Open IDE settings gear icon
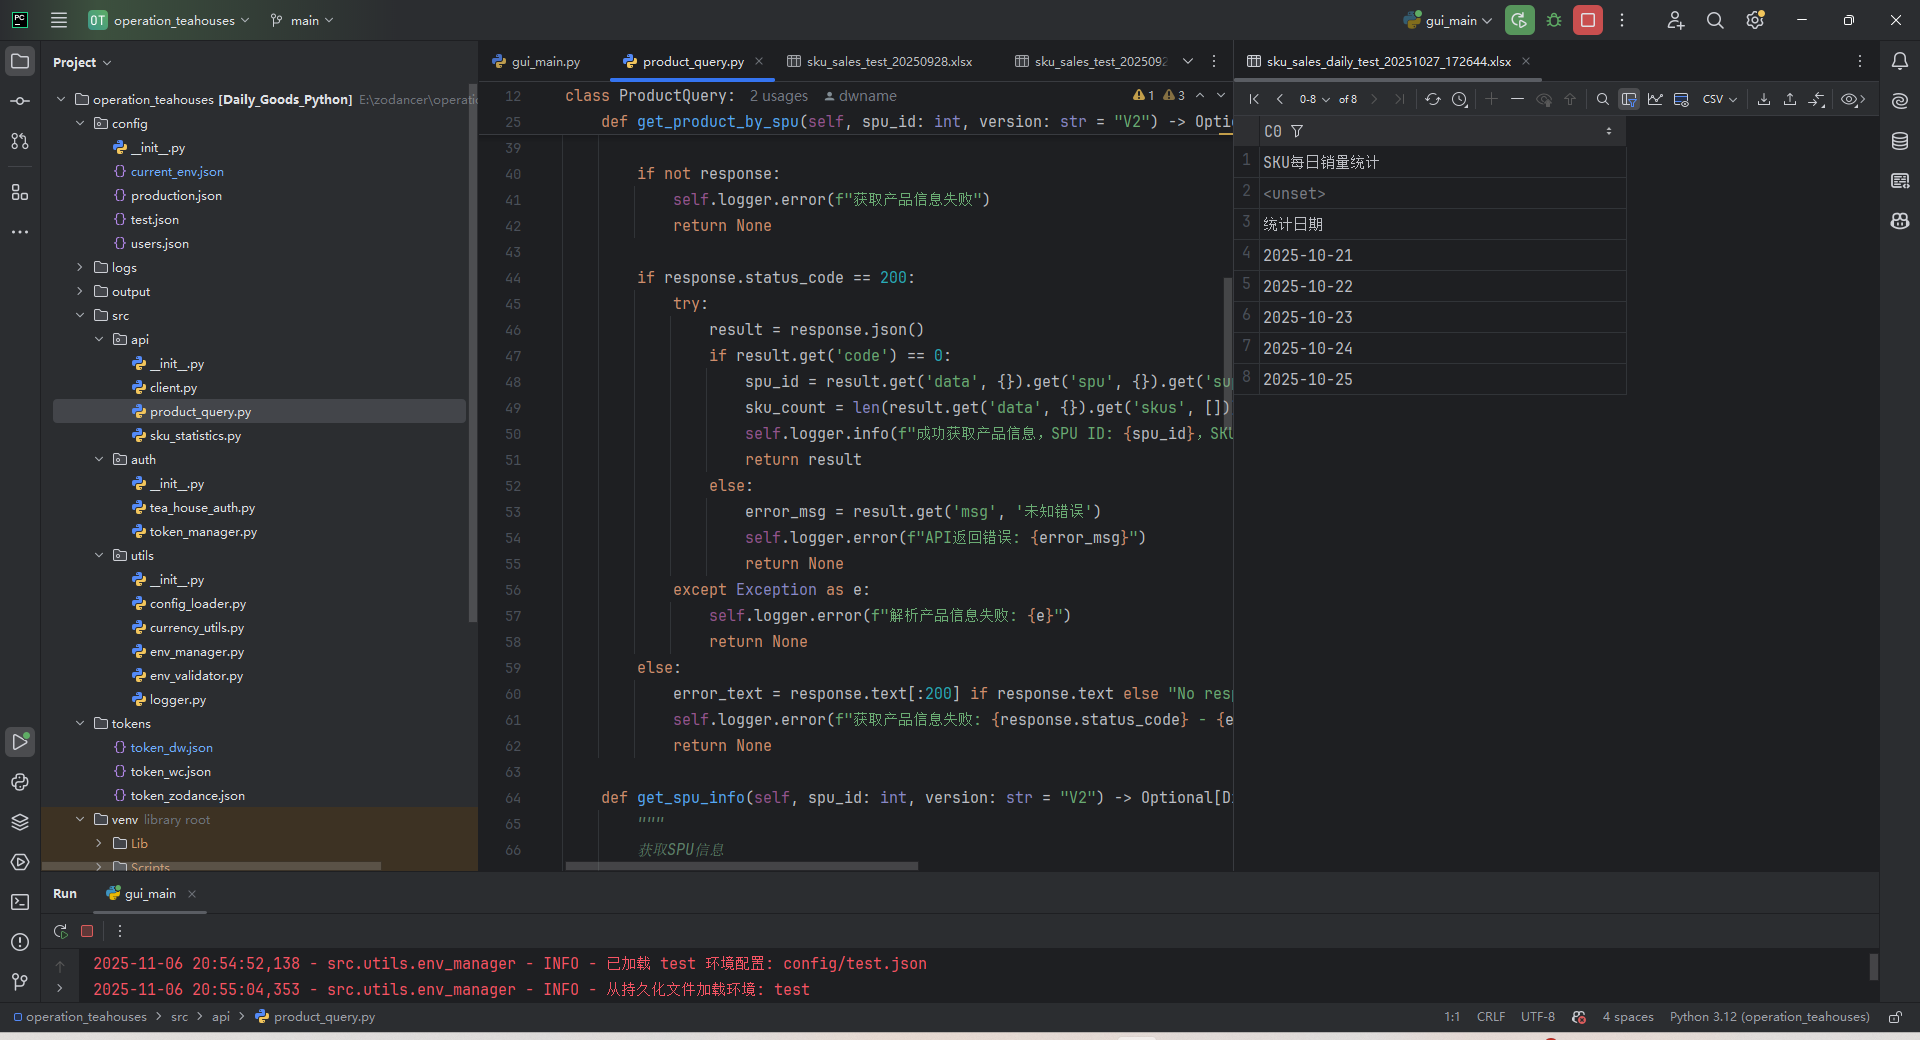Image resolution: width=1920 pixels, height=1040 pixels. [x=1755, y=20]
